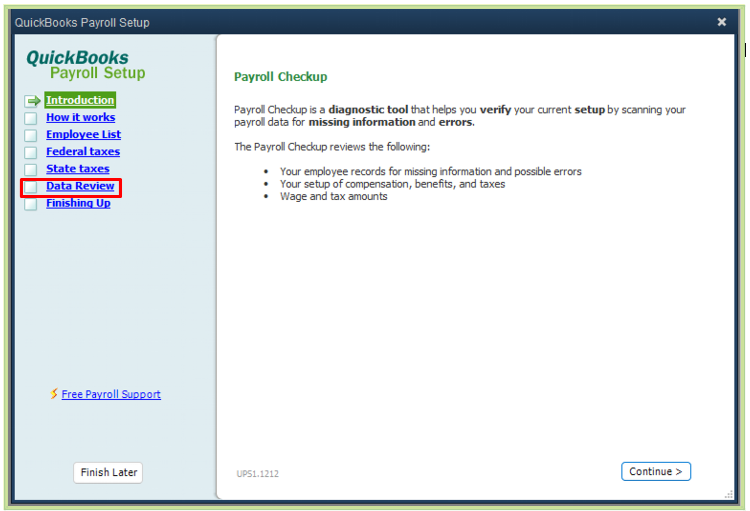Tick the checkbox beside Employee List
Viewport: 750px width, 511px height.
coord(31,135)
